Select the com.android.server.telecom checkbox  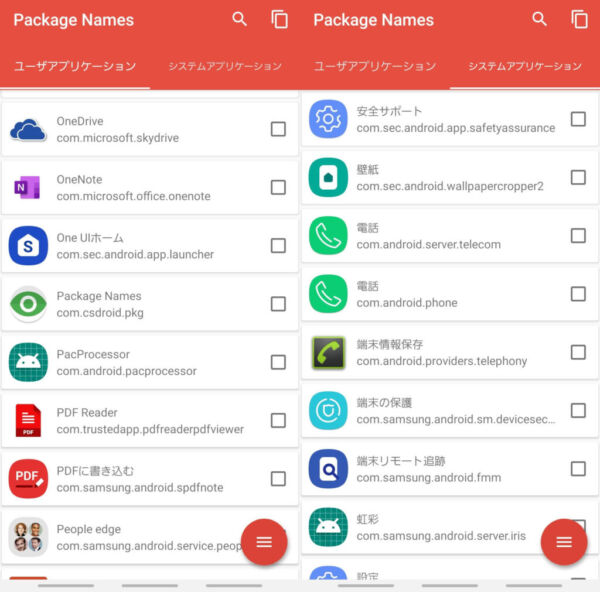[578, 236]
